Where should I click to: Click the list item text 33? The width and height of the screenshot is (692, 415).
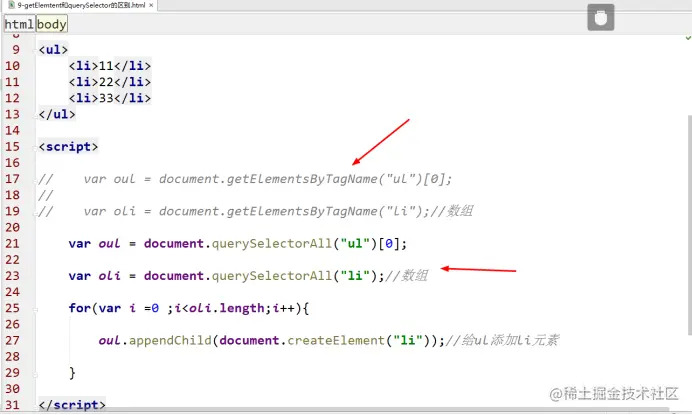point(106,98)
